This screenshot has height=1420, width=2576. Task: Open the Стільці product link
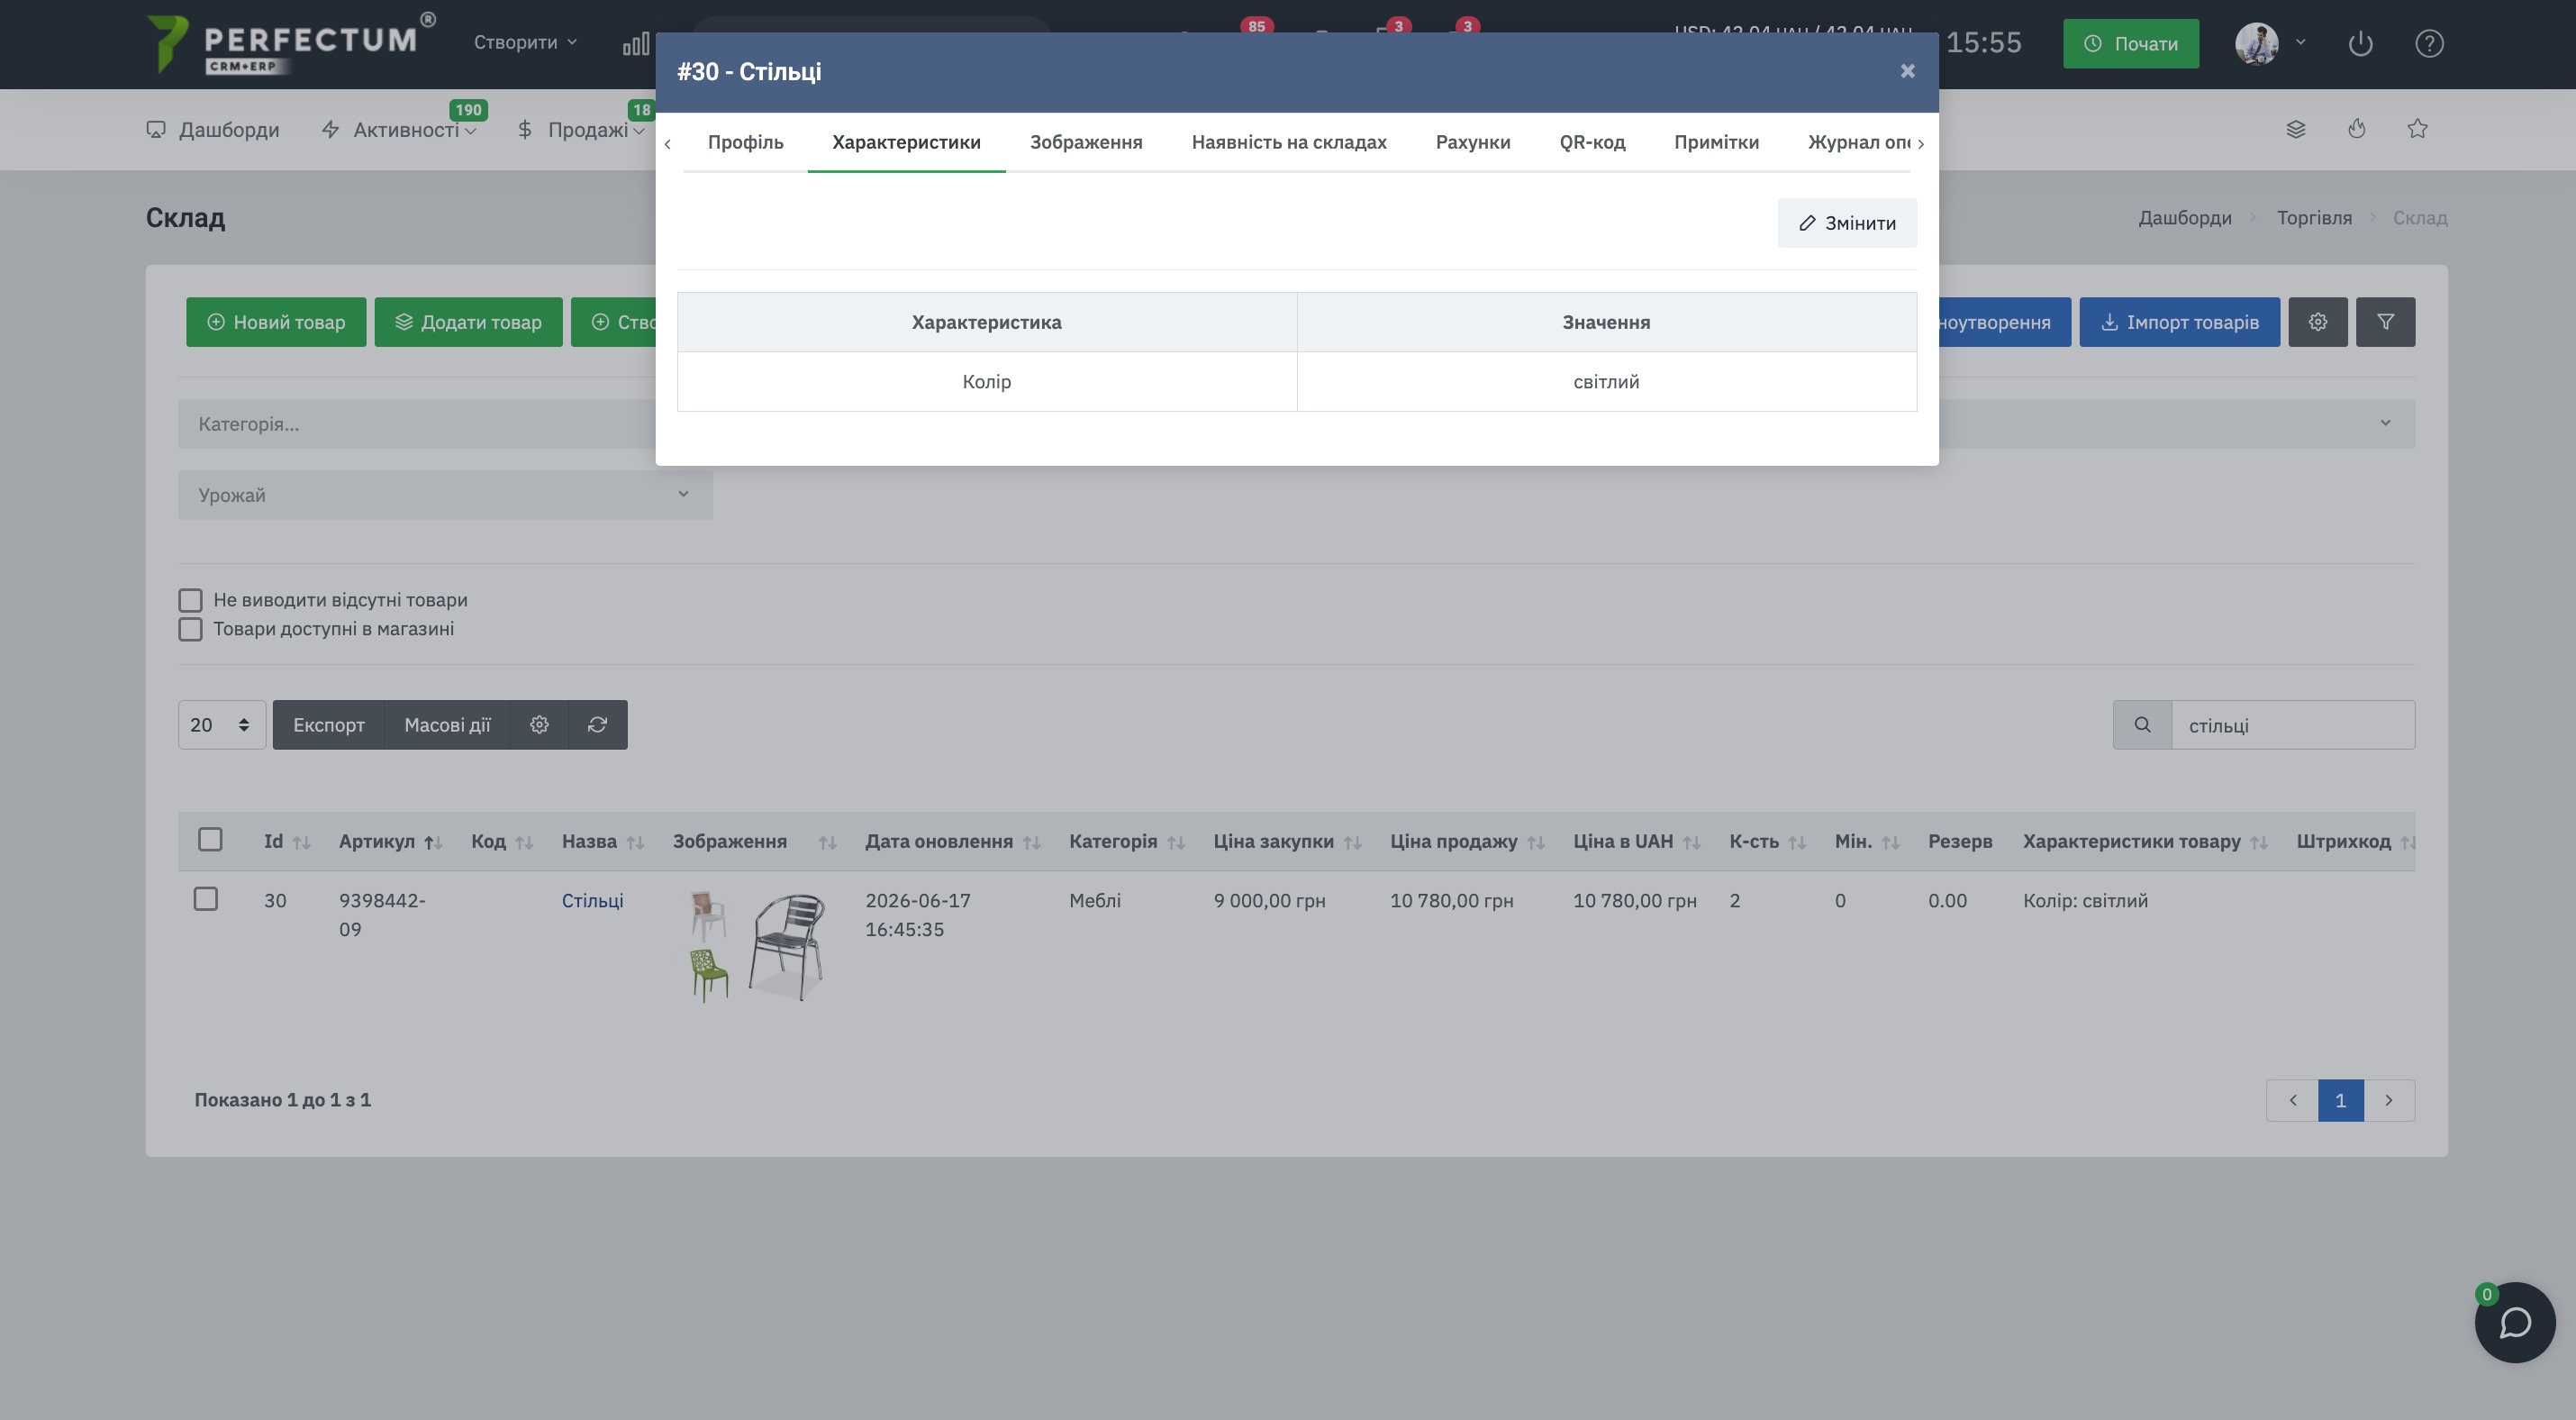click(x=592, y=900)
